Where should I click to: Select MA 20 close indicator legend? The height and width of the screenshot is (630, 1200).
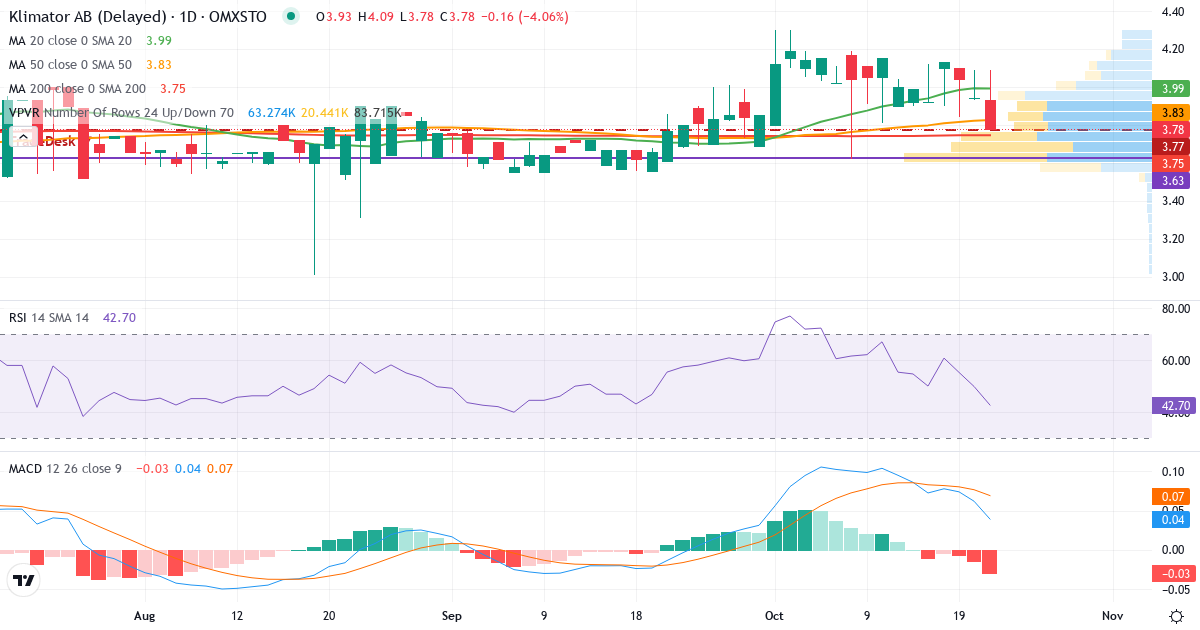69,40
